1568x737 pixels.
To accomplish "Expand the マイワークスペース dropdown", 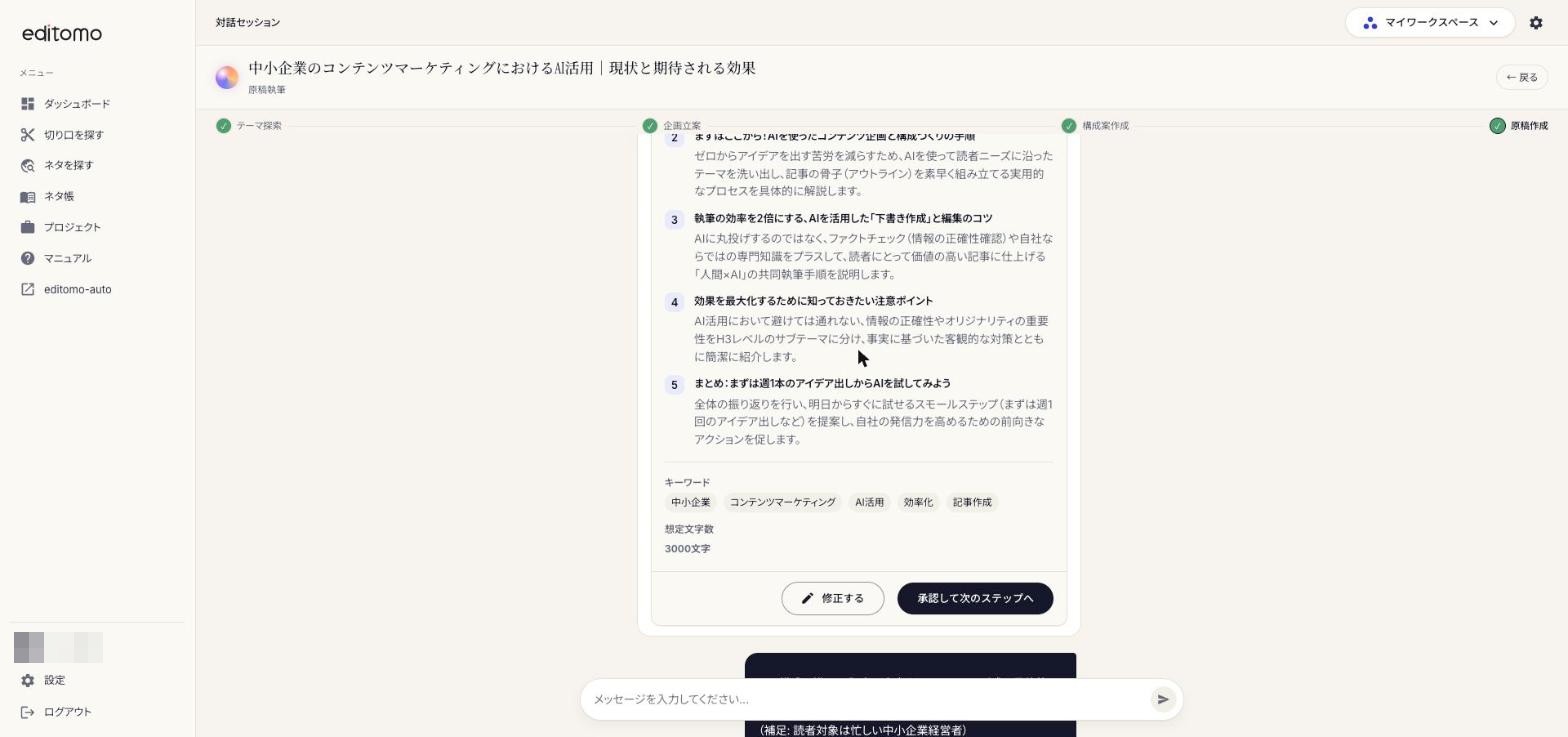I will tap(1430, 22).
